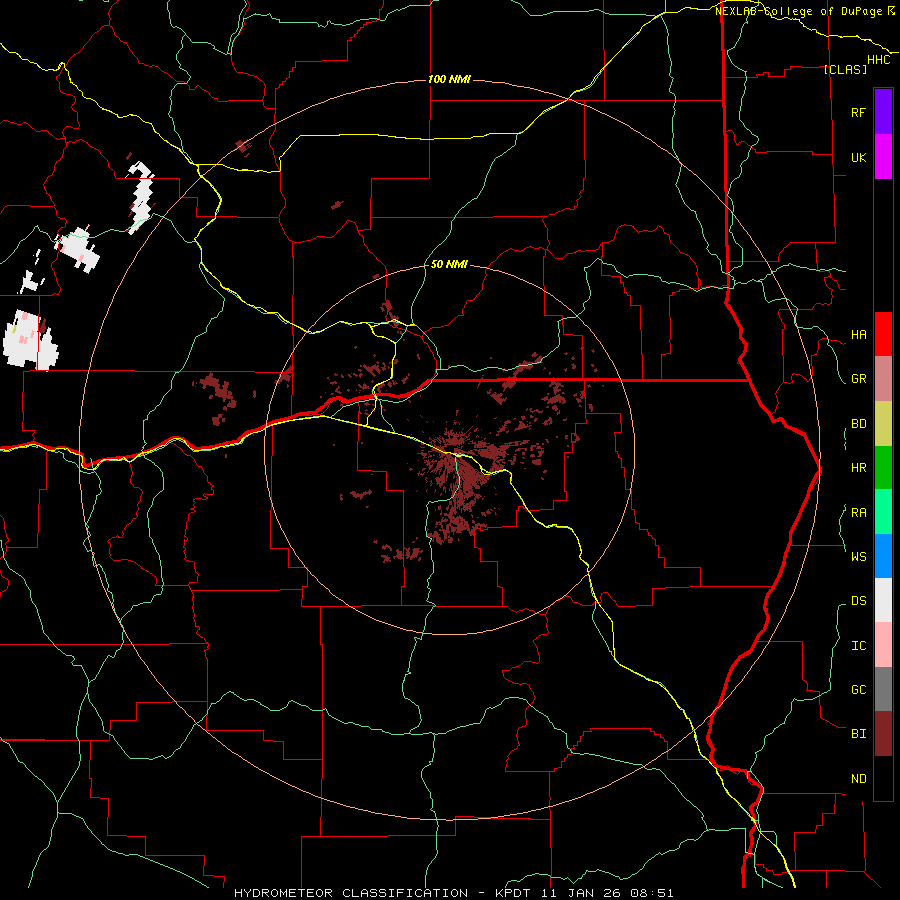Click the GC gray legend swatch
Screen dimensions: 900x900
point(883,689)
